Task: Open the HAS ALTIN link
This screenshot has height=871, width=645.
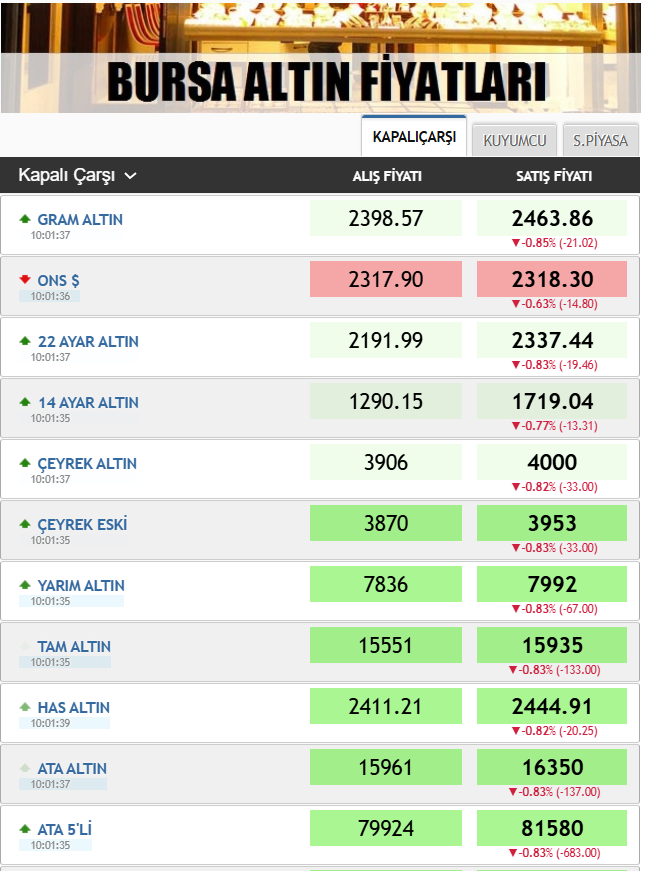Action: [74, 707]
